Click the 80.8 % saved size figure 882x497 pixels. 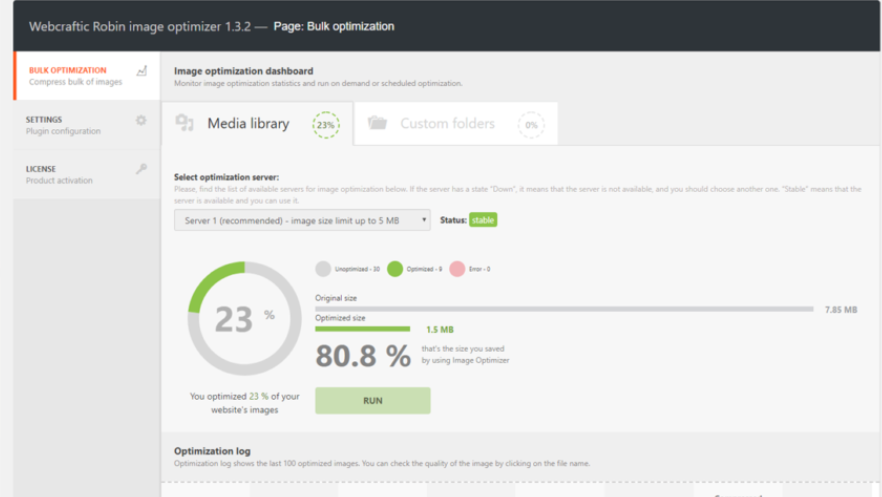click(363, 356)
